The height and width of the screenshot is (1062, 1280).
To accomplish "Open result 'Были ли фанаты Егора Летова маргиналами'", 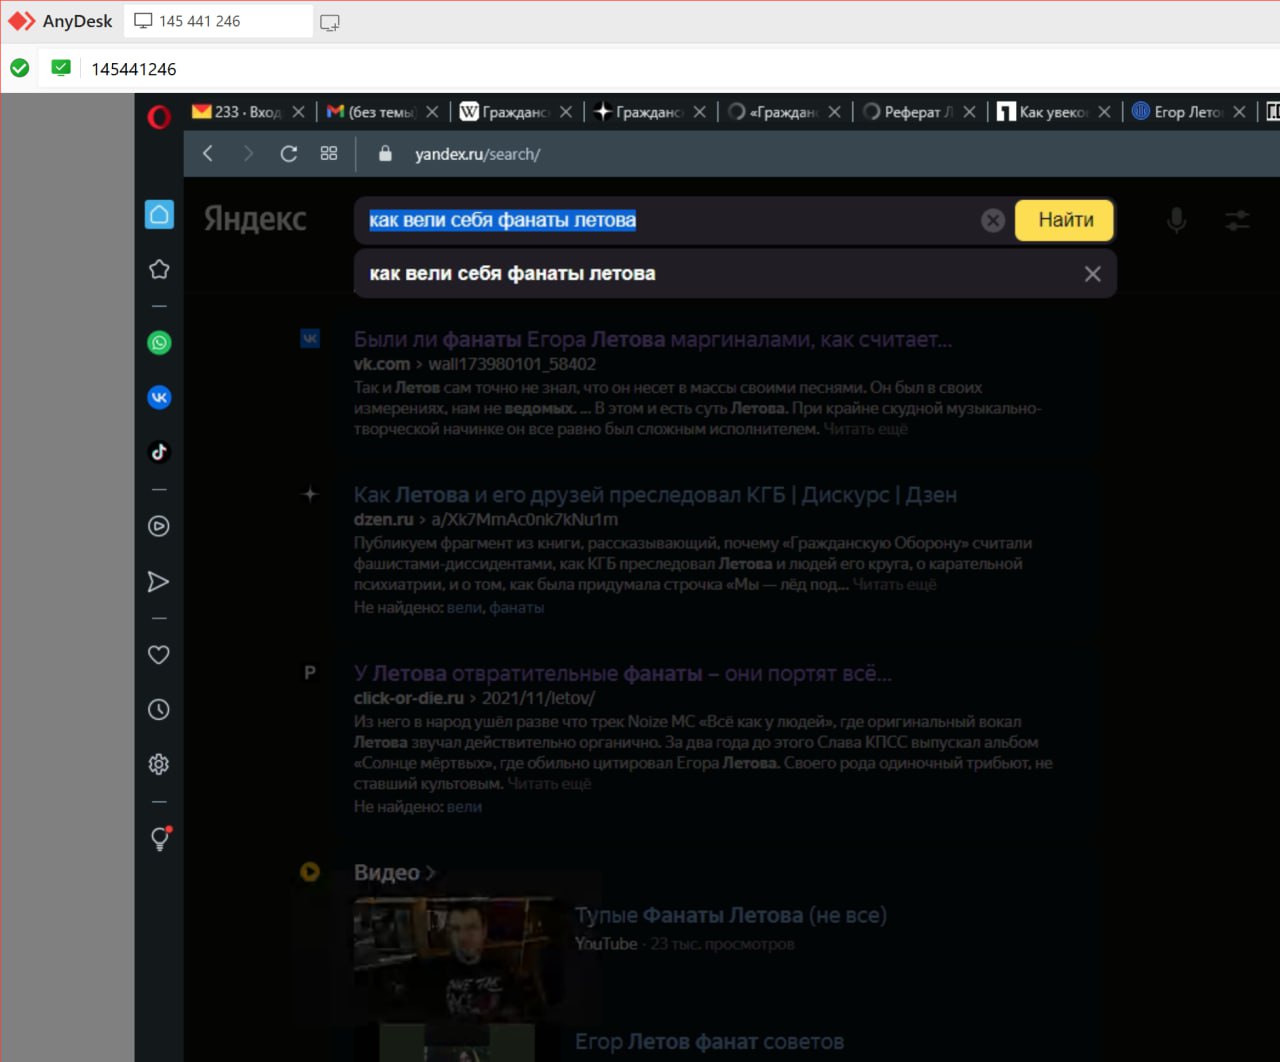I will click(652, 340).
